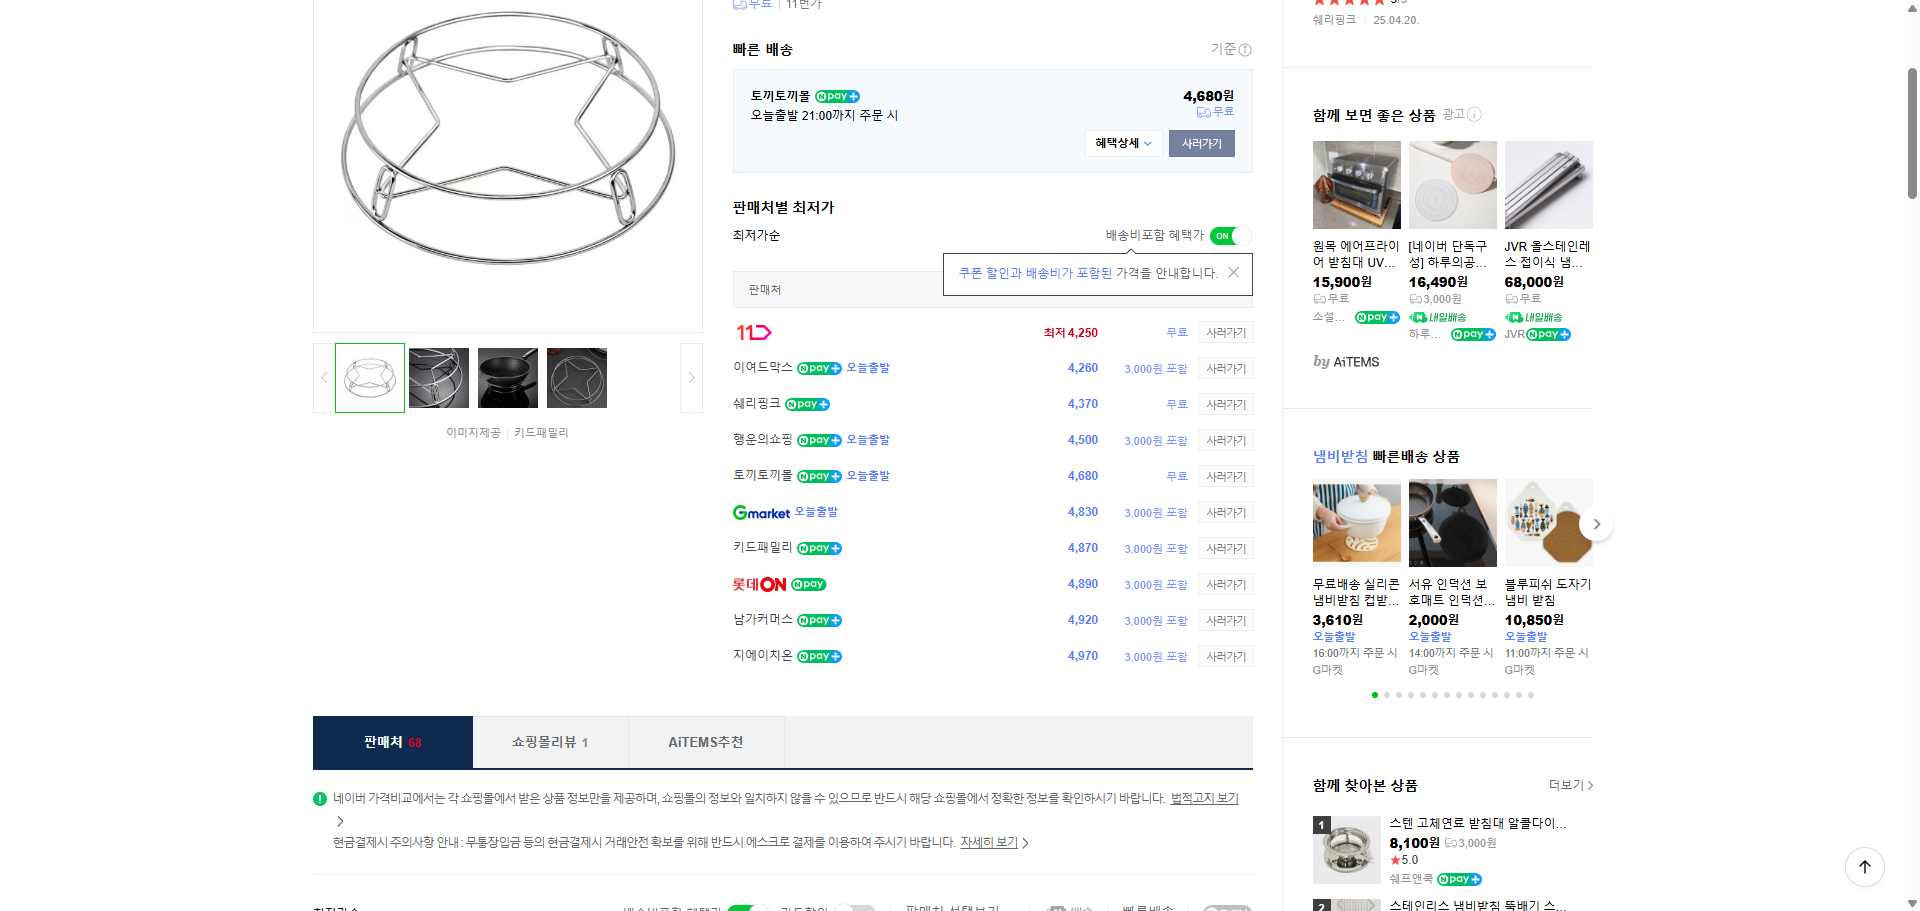1920x911 pixels.
Task: Select the second carousel page dot
Action: tap(1387, 694)
